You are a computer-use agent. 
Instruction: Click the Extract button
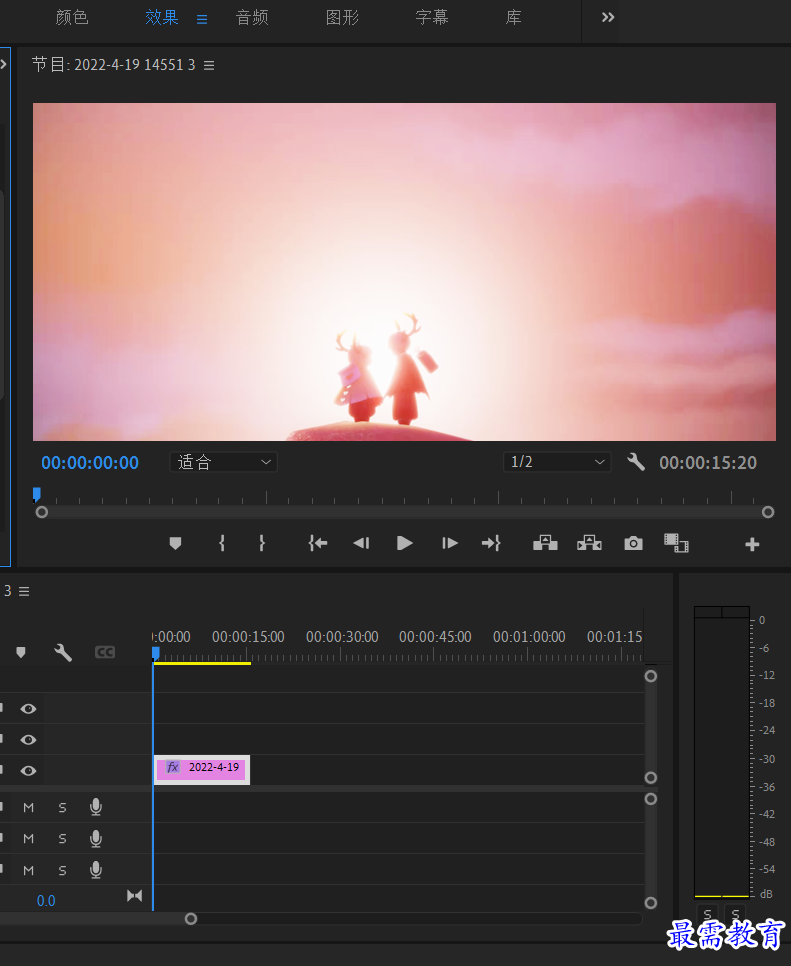coord(589,543)
